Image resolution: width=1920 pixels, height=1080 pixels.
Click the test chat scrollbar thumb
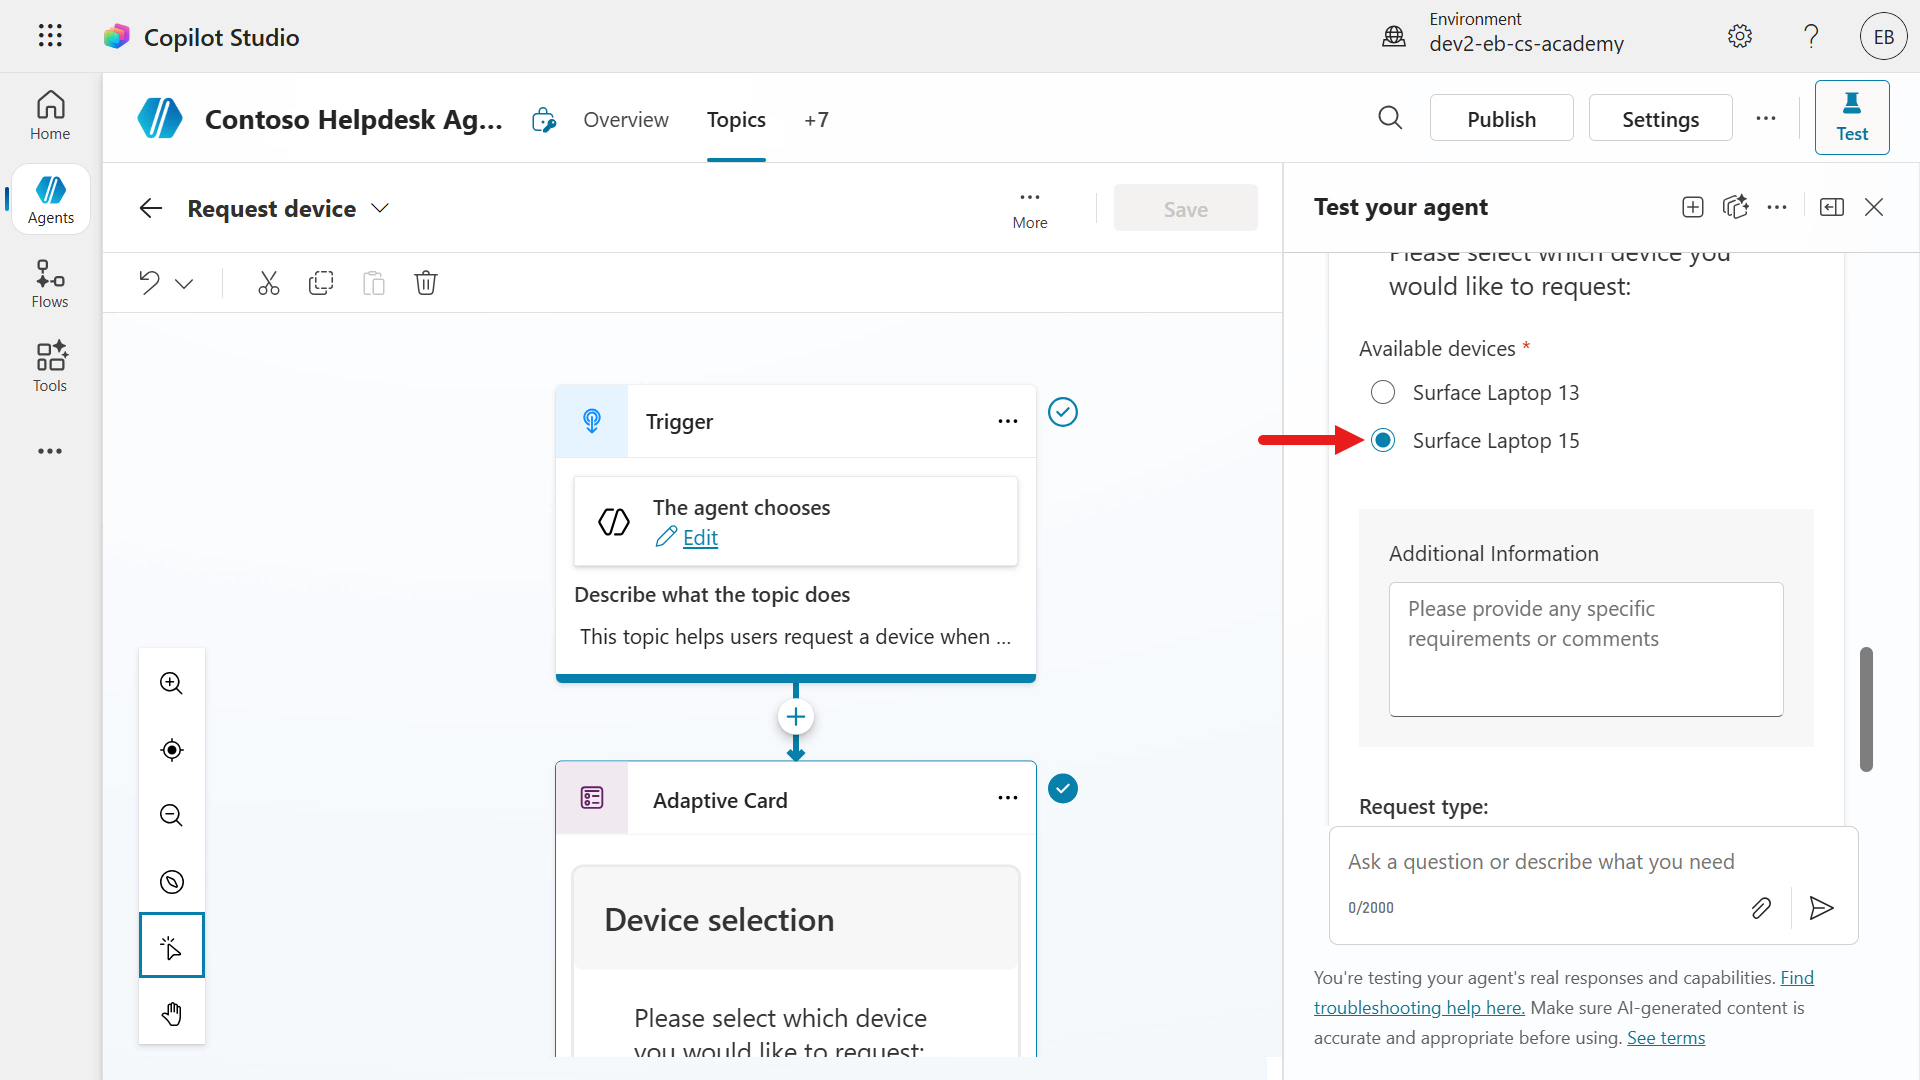tap(1866, 709)
